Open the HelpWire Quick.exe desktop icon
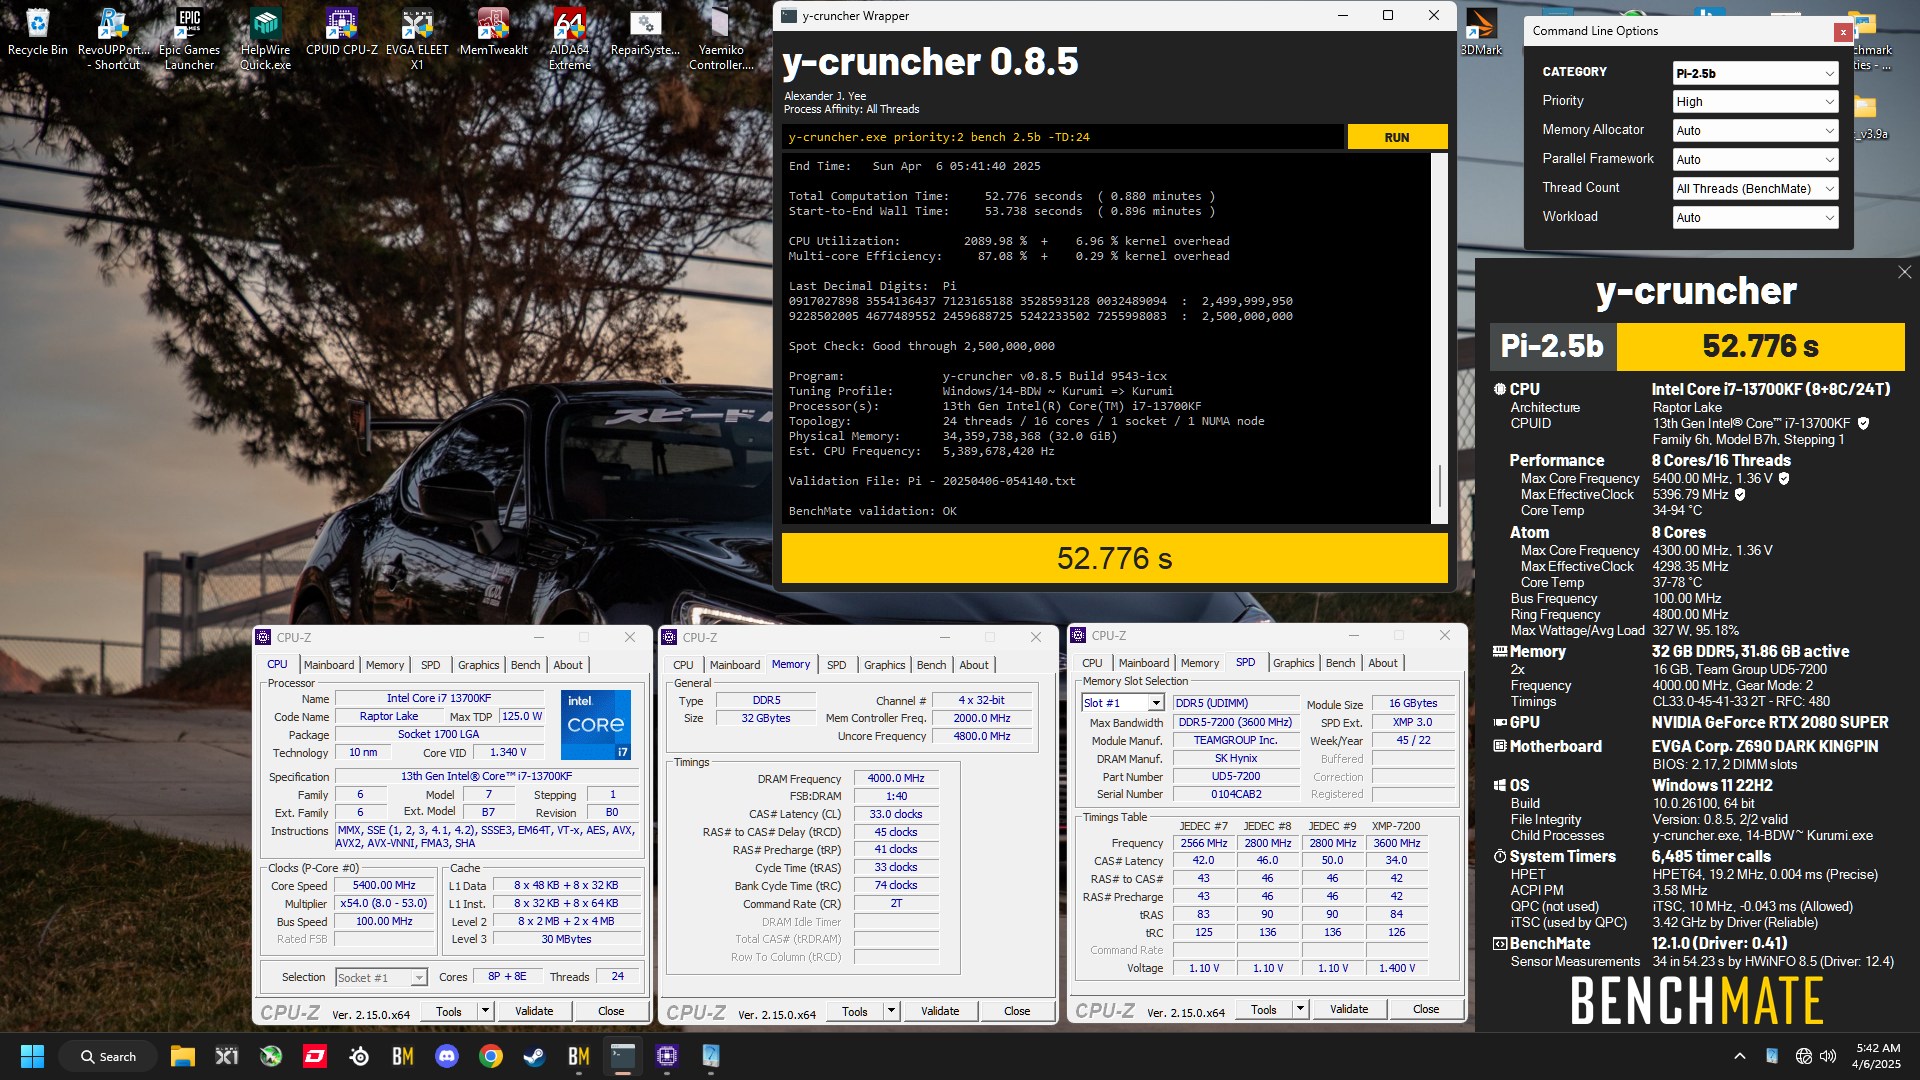 (x=265, y=40)
